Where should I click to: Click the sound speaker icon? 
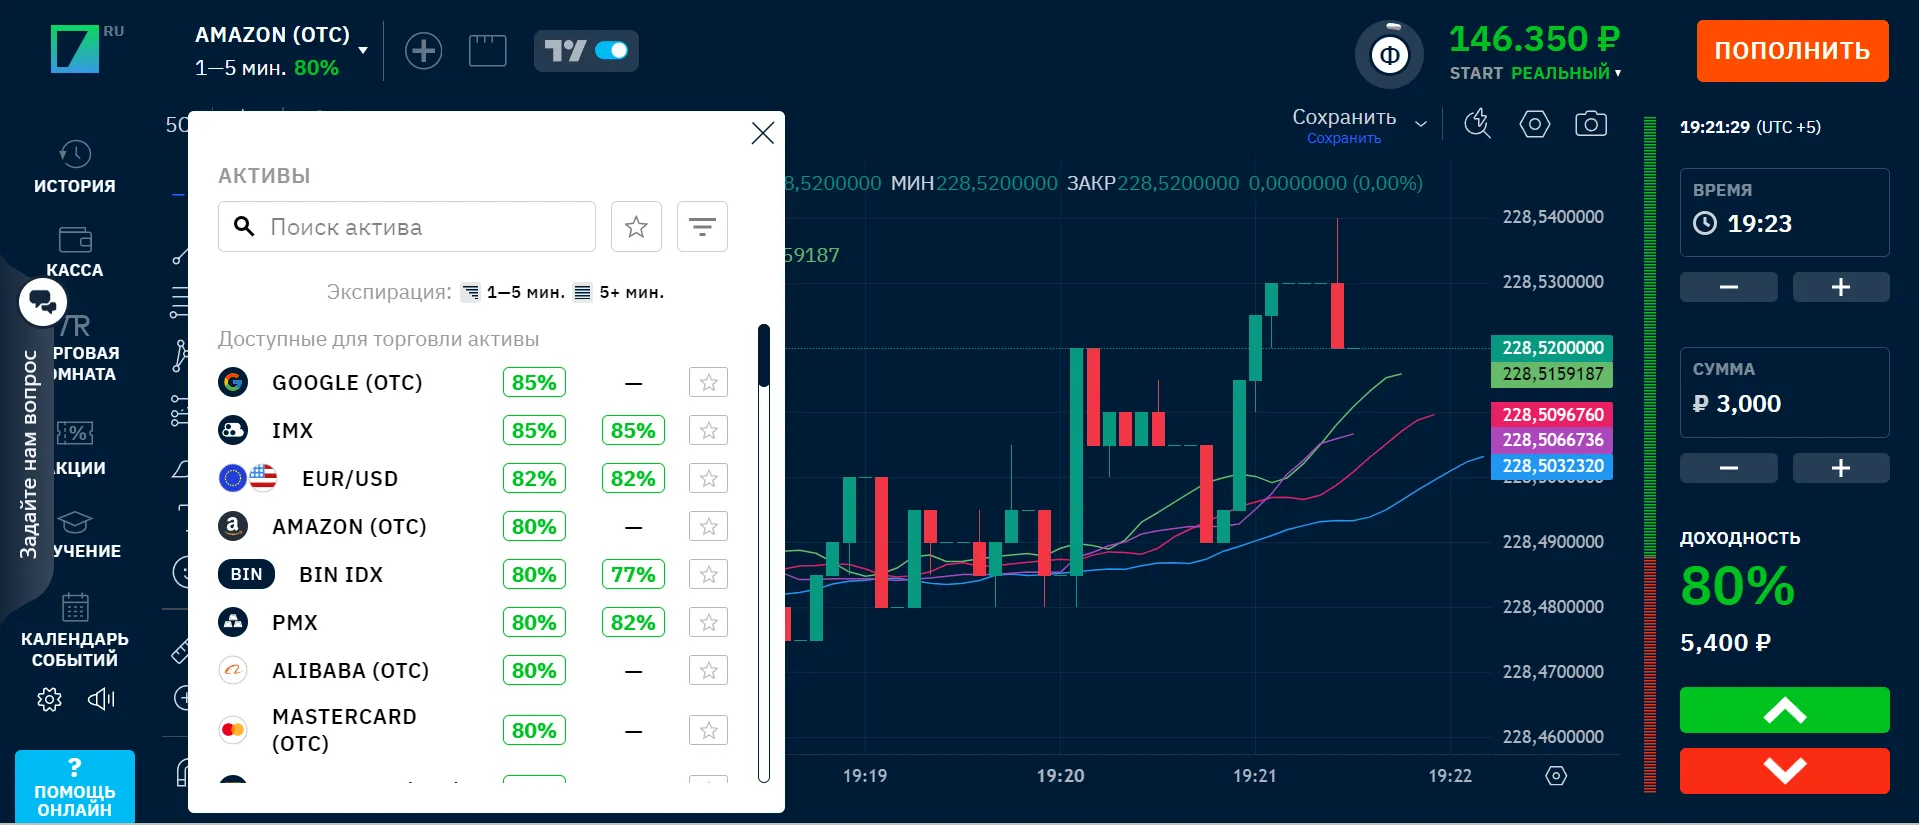coord(101,699)
